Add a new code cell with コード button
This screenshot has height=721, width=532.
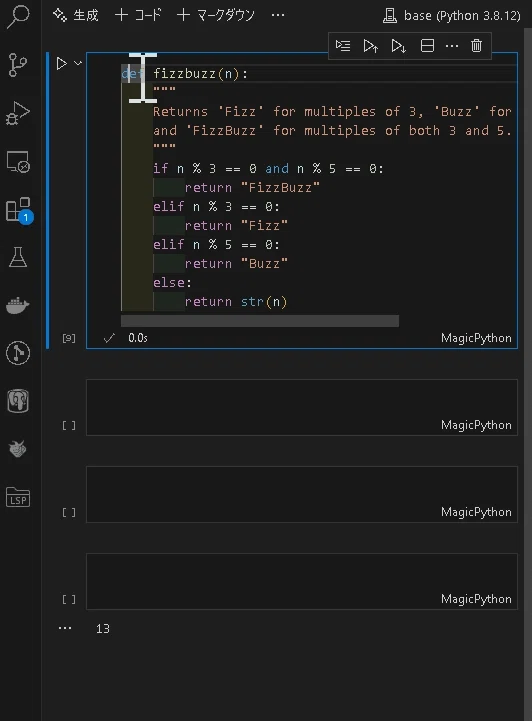pyautogui.click(x=138, y=15)
